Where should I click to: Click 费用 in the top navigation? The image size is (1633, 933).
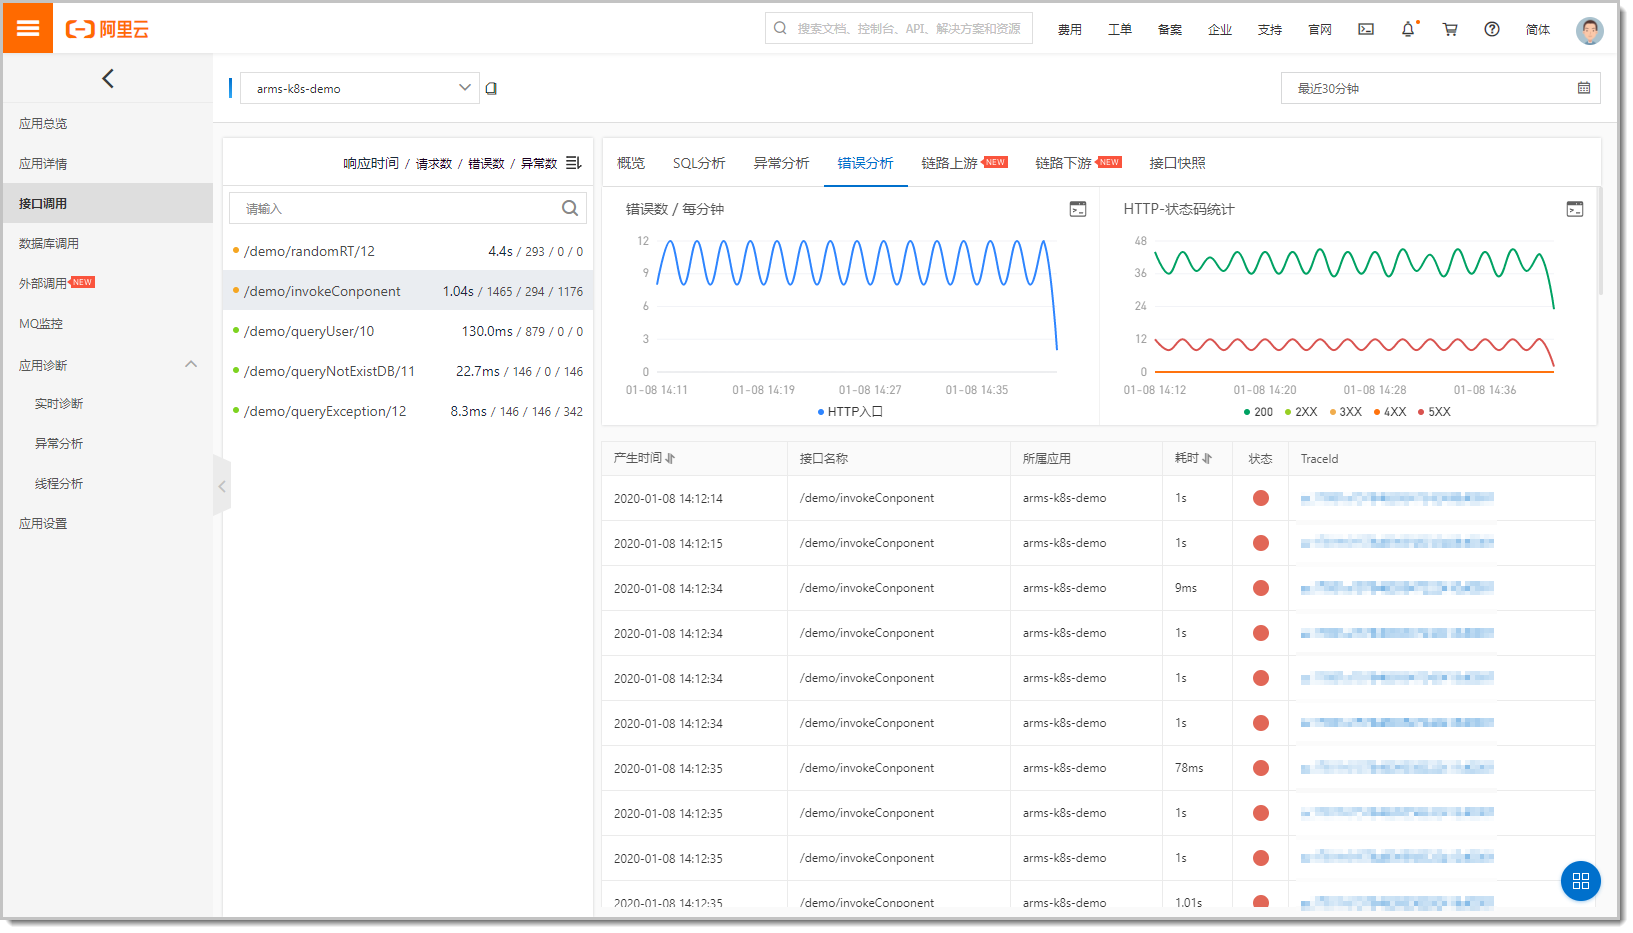point(1070,30)
